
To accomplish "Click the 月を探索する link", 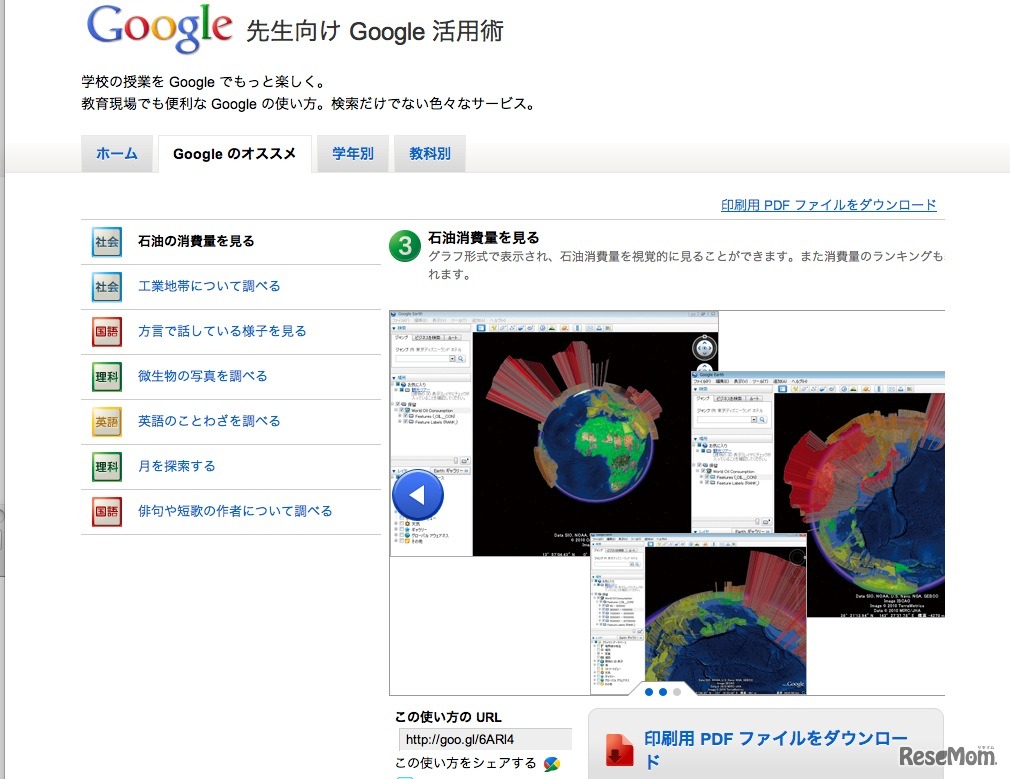I will pyautogui.click(x=173, y=466).
